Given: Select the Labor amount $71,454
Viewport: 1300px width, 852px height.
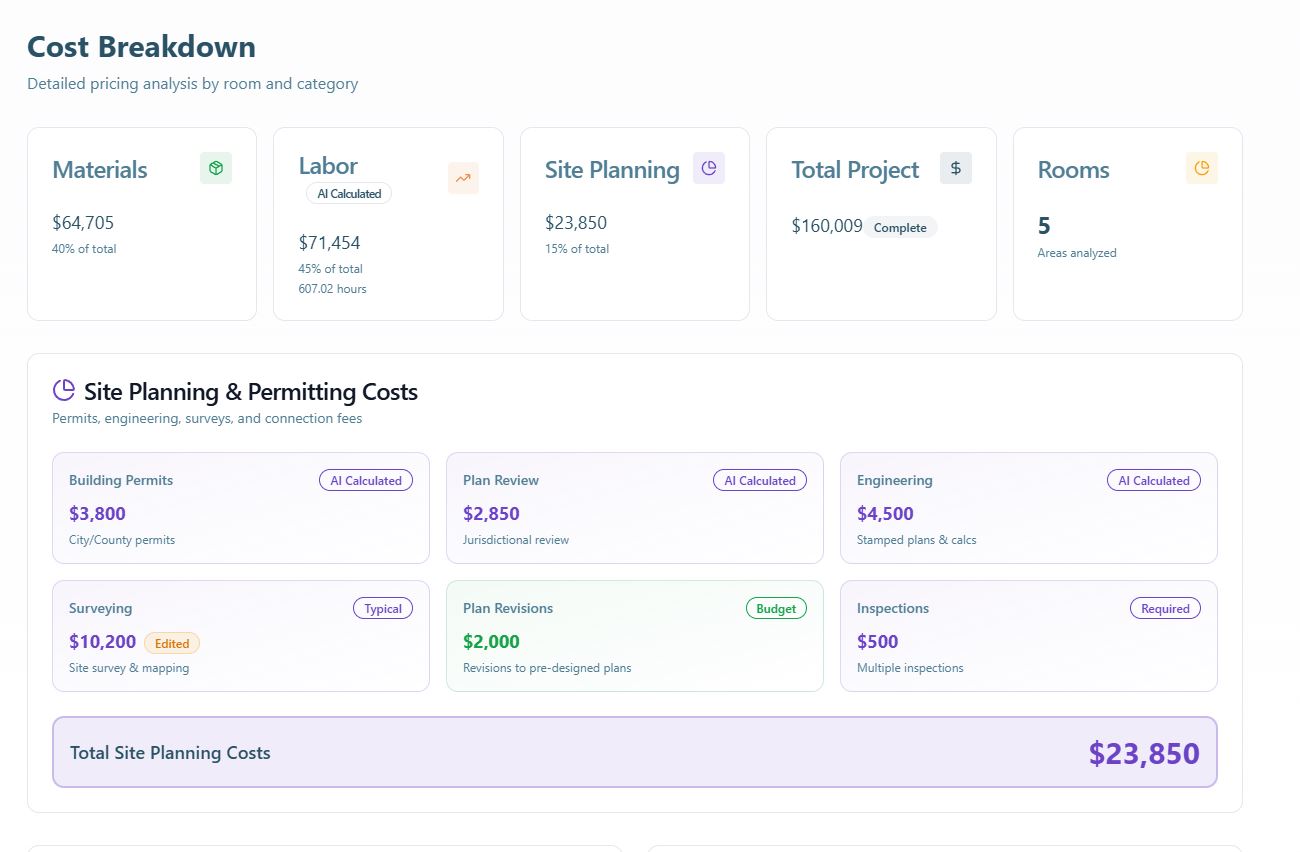Looking at the screenshot, I should click(x=329, y=243).
